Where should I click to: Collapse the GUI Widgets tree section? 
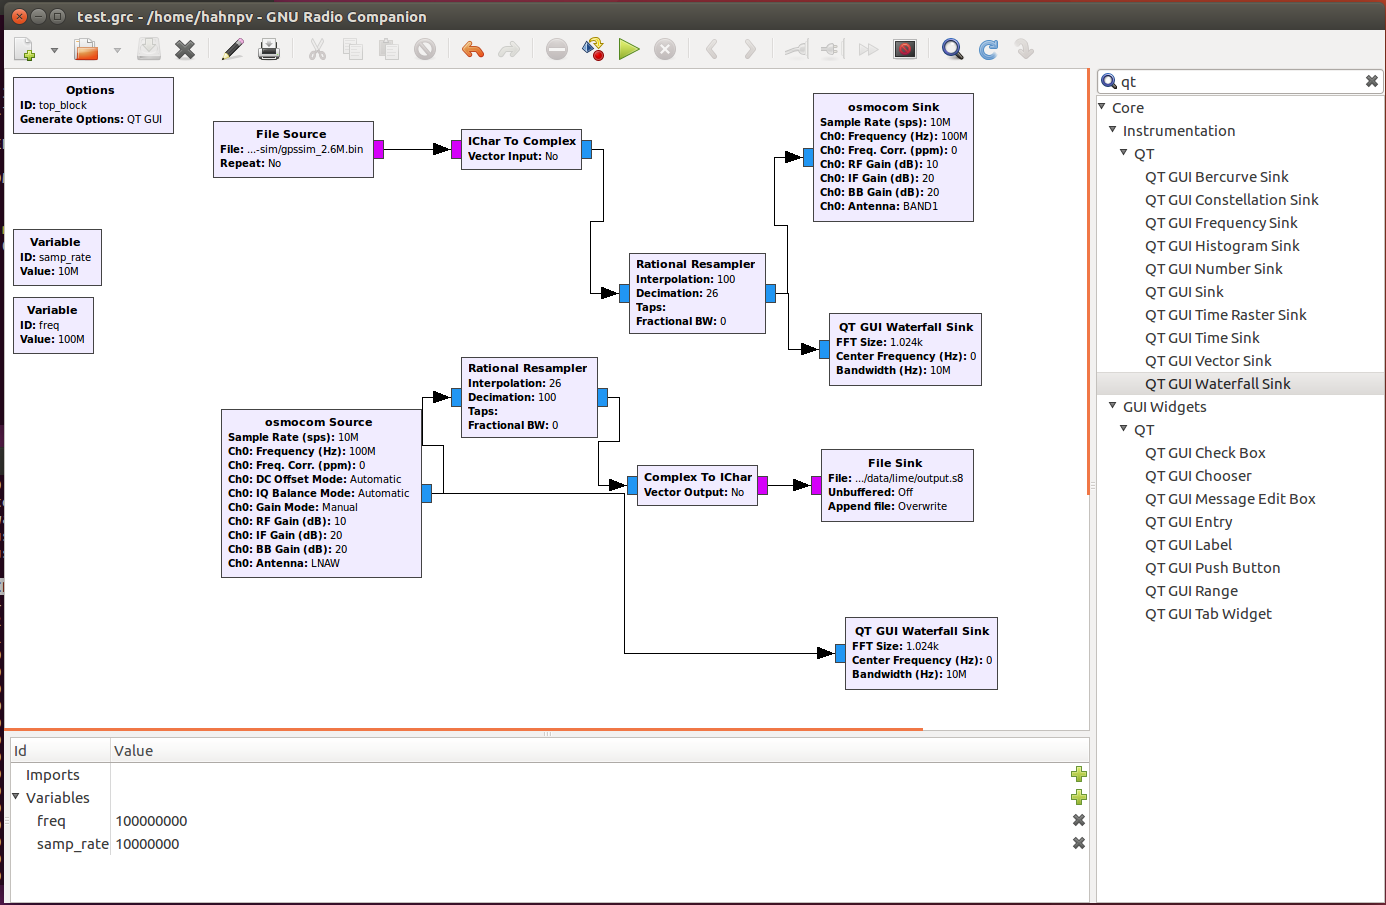1113,406
